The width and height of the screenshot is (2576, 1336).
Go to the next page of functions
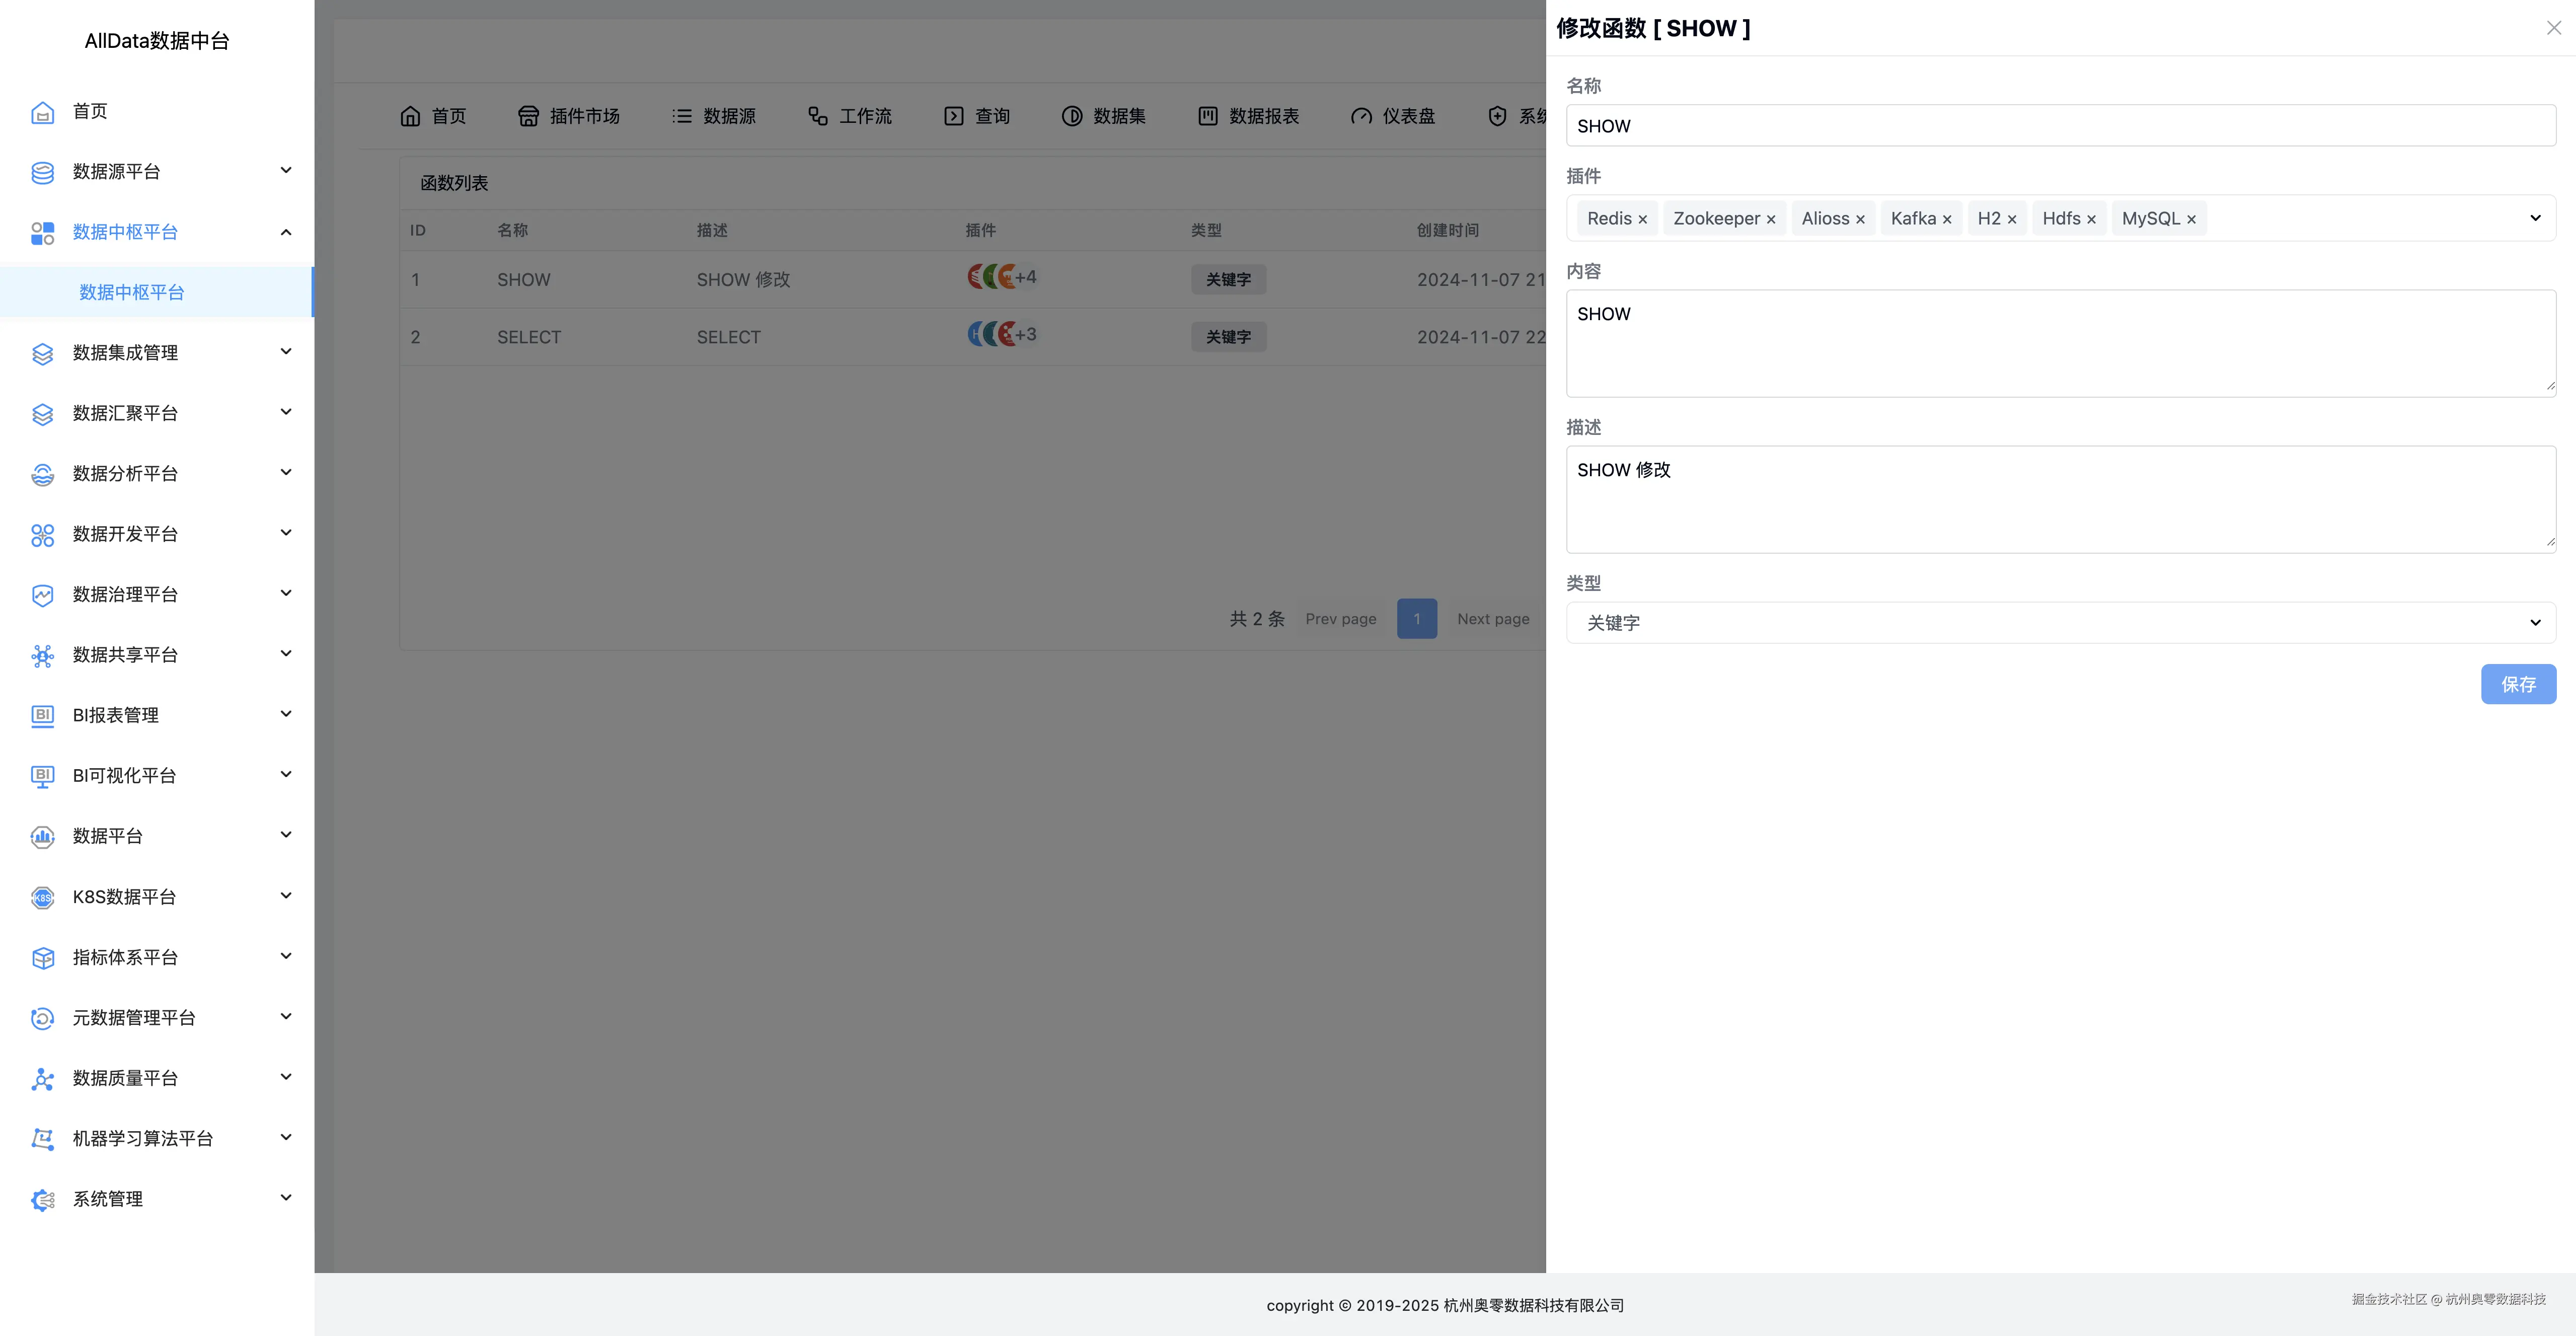coord(1493,618)
